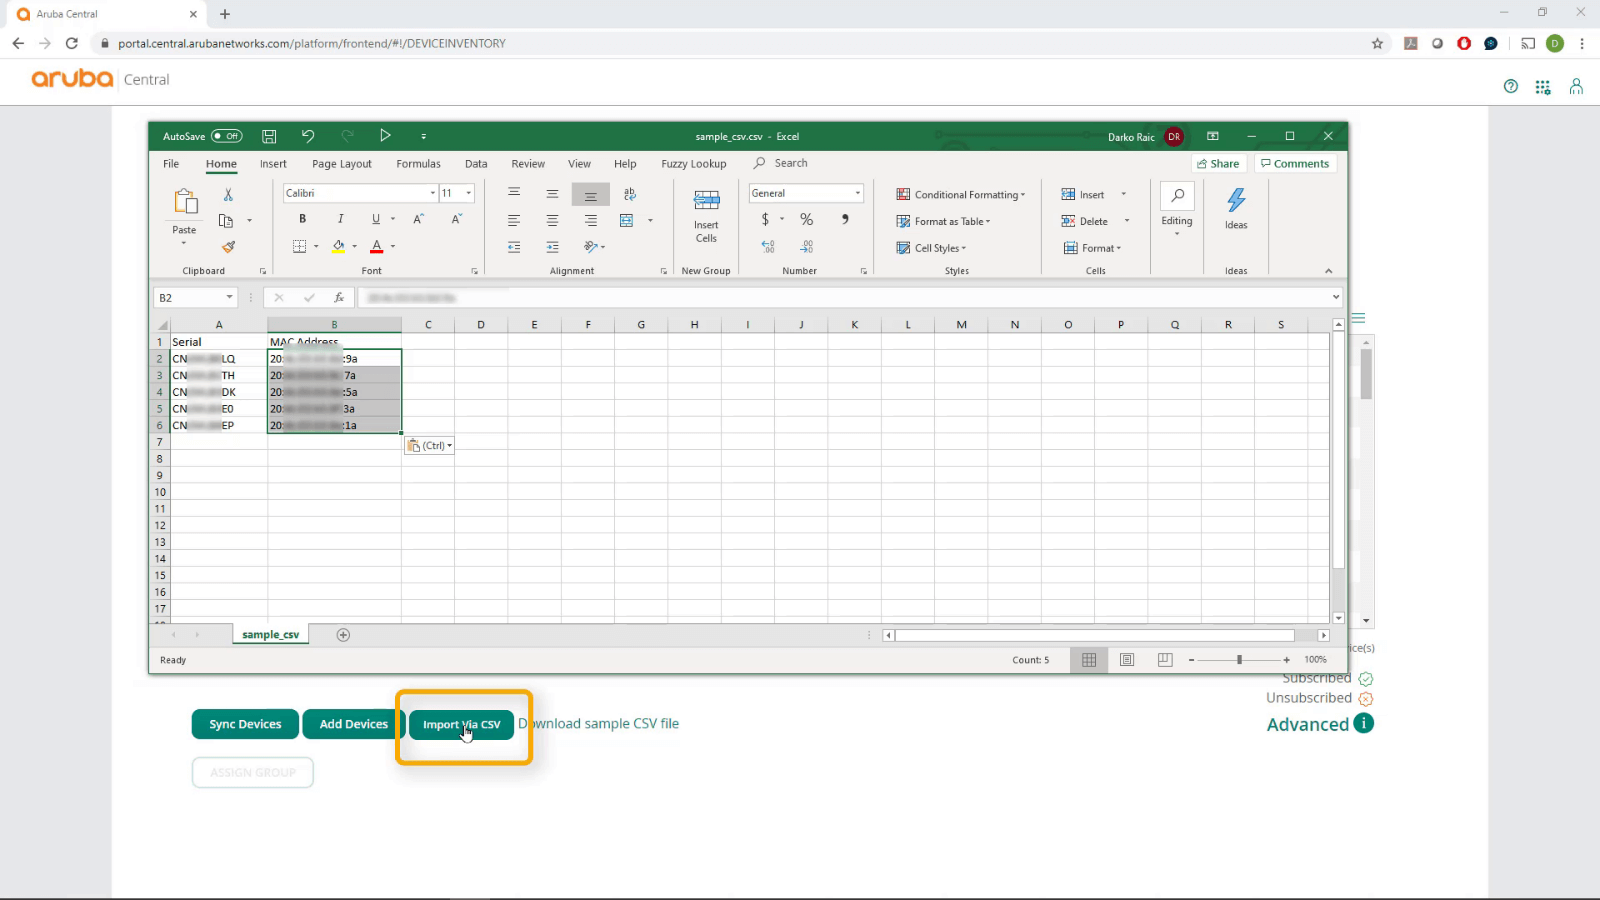Add a new sheet with plus button
This screenshot has height=900, width=1600.
coord(343,635)
